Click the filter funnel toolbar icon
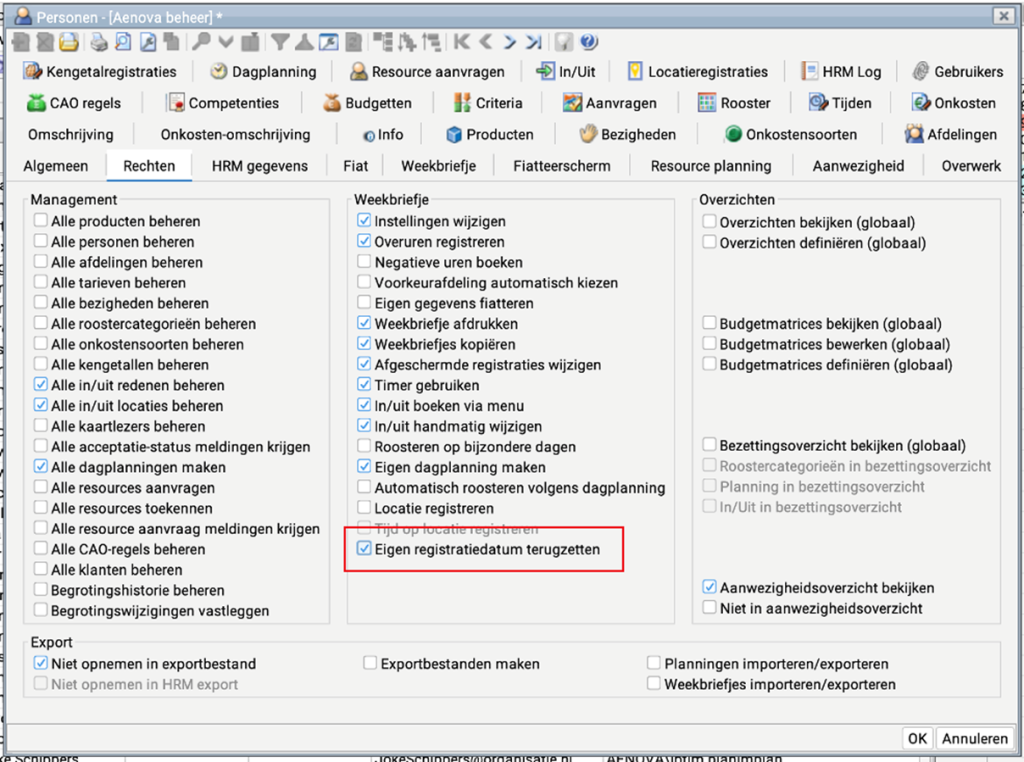The height and width of the screenshot is (762, 1024). point(280,42)
